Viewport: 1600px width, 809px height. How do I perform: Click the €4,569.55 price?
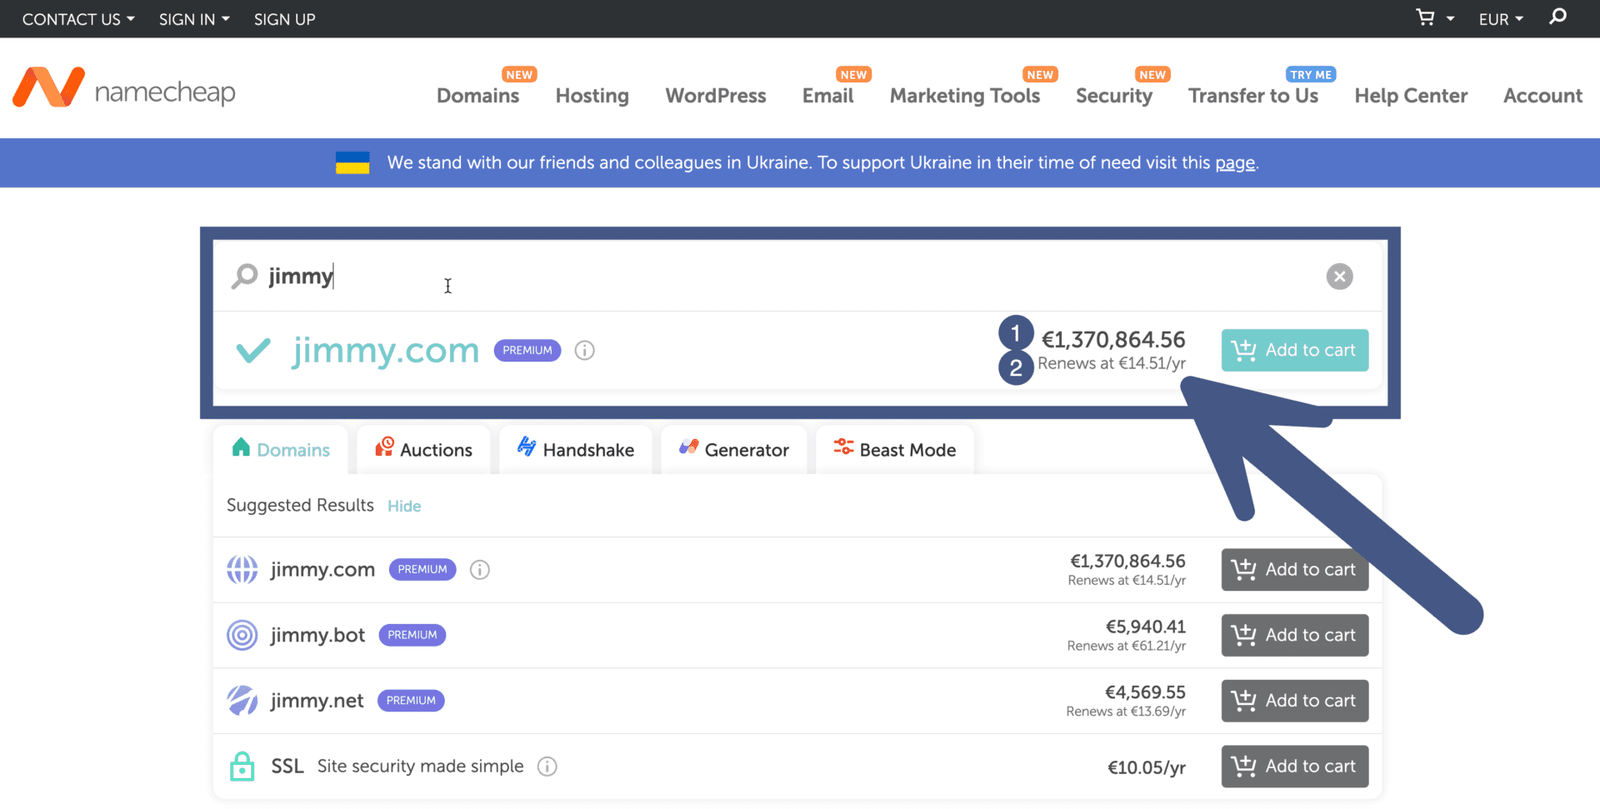tap(1145, 692)
